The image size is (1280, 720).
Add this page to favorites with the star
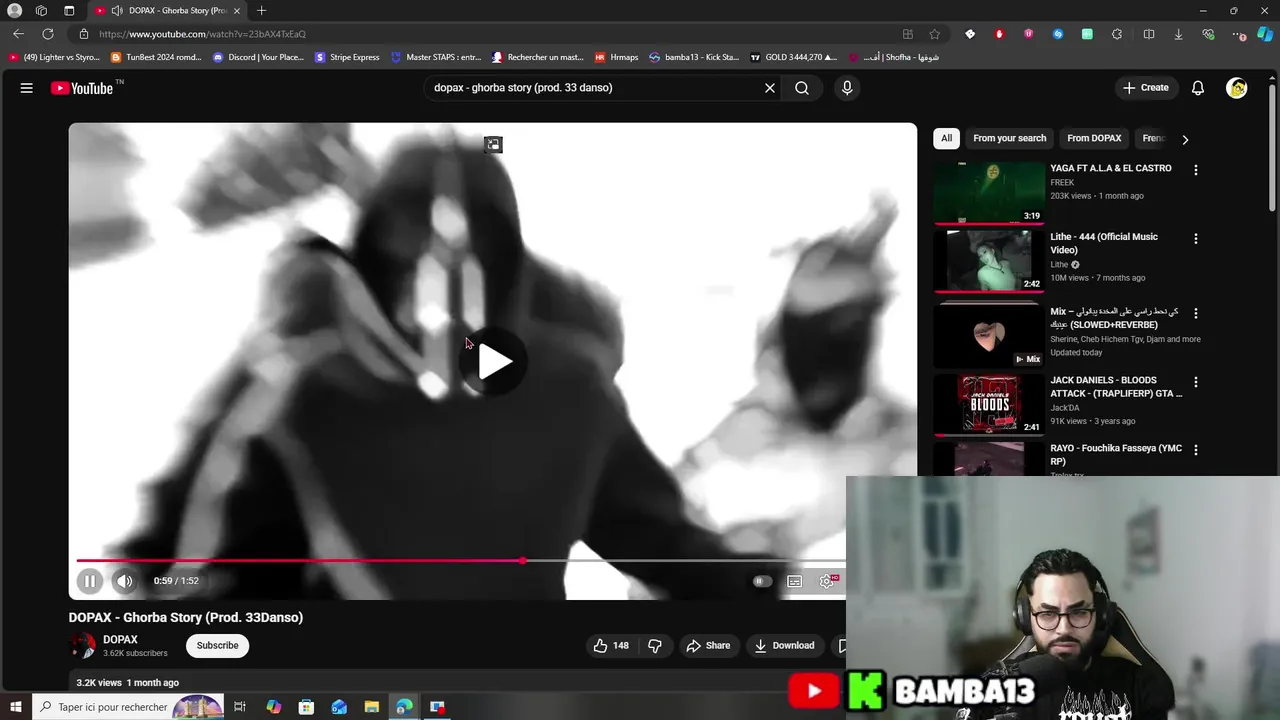(934, 34)
